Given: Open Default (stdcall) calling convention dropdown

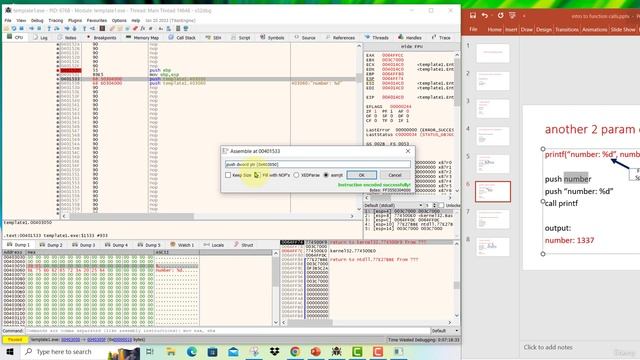Looking at the screenshot, I should [x=393, y=205].
